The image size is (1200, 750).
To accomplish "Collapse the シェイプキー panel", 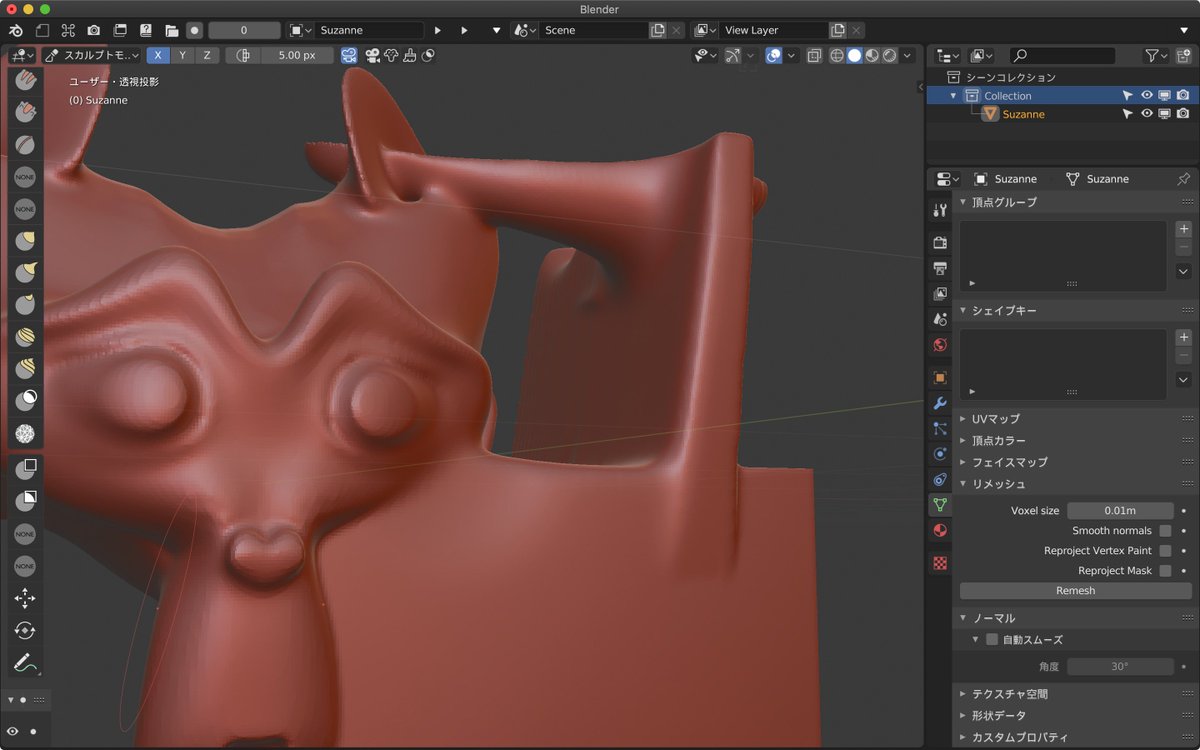I will coord(963,310).
